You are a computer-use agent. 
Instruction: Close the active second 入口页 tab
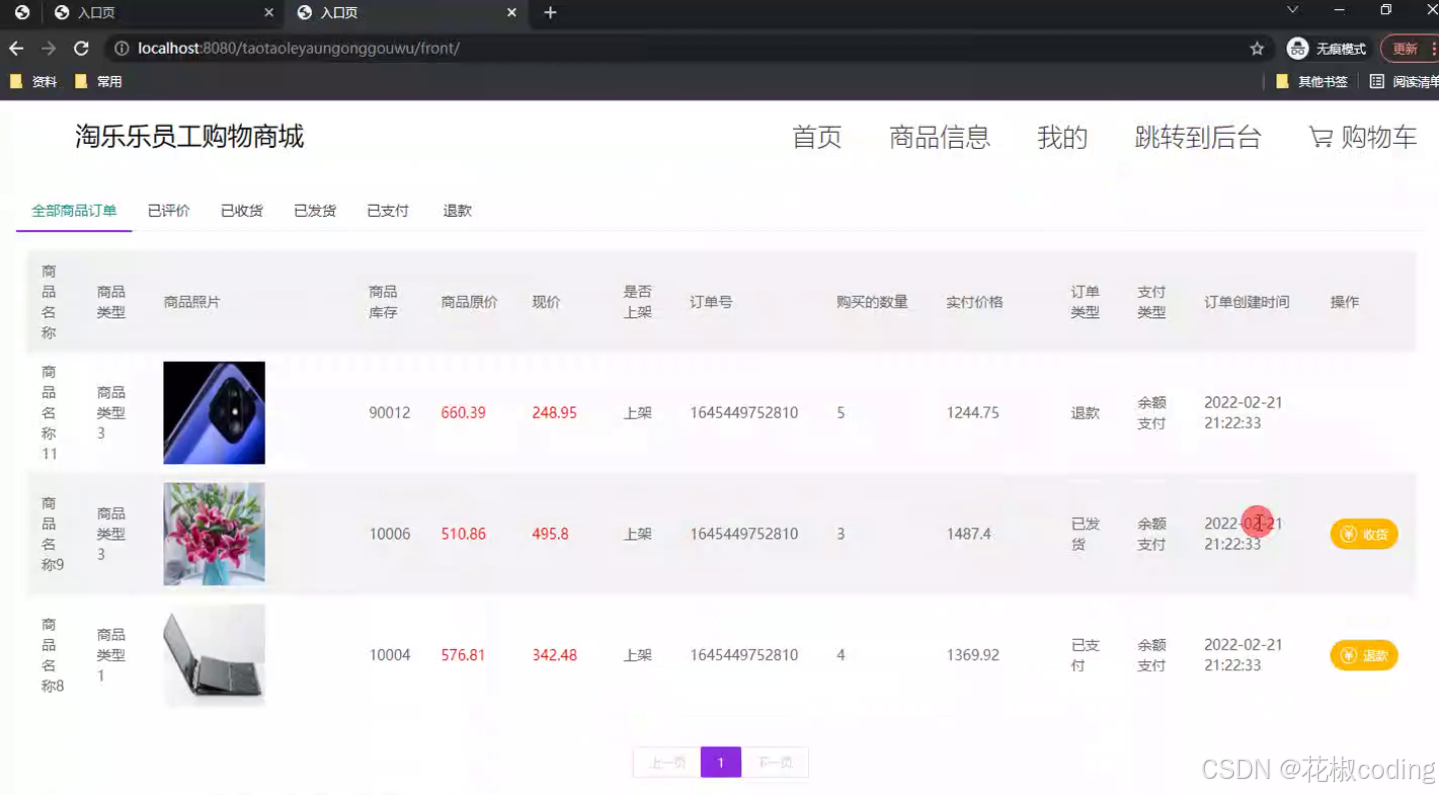[x=512, y=13]
